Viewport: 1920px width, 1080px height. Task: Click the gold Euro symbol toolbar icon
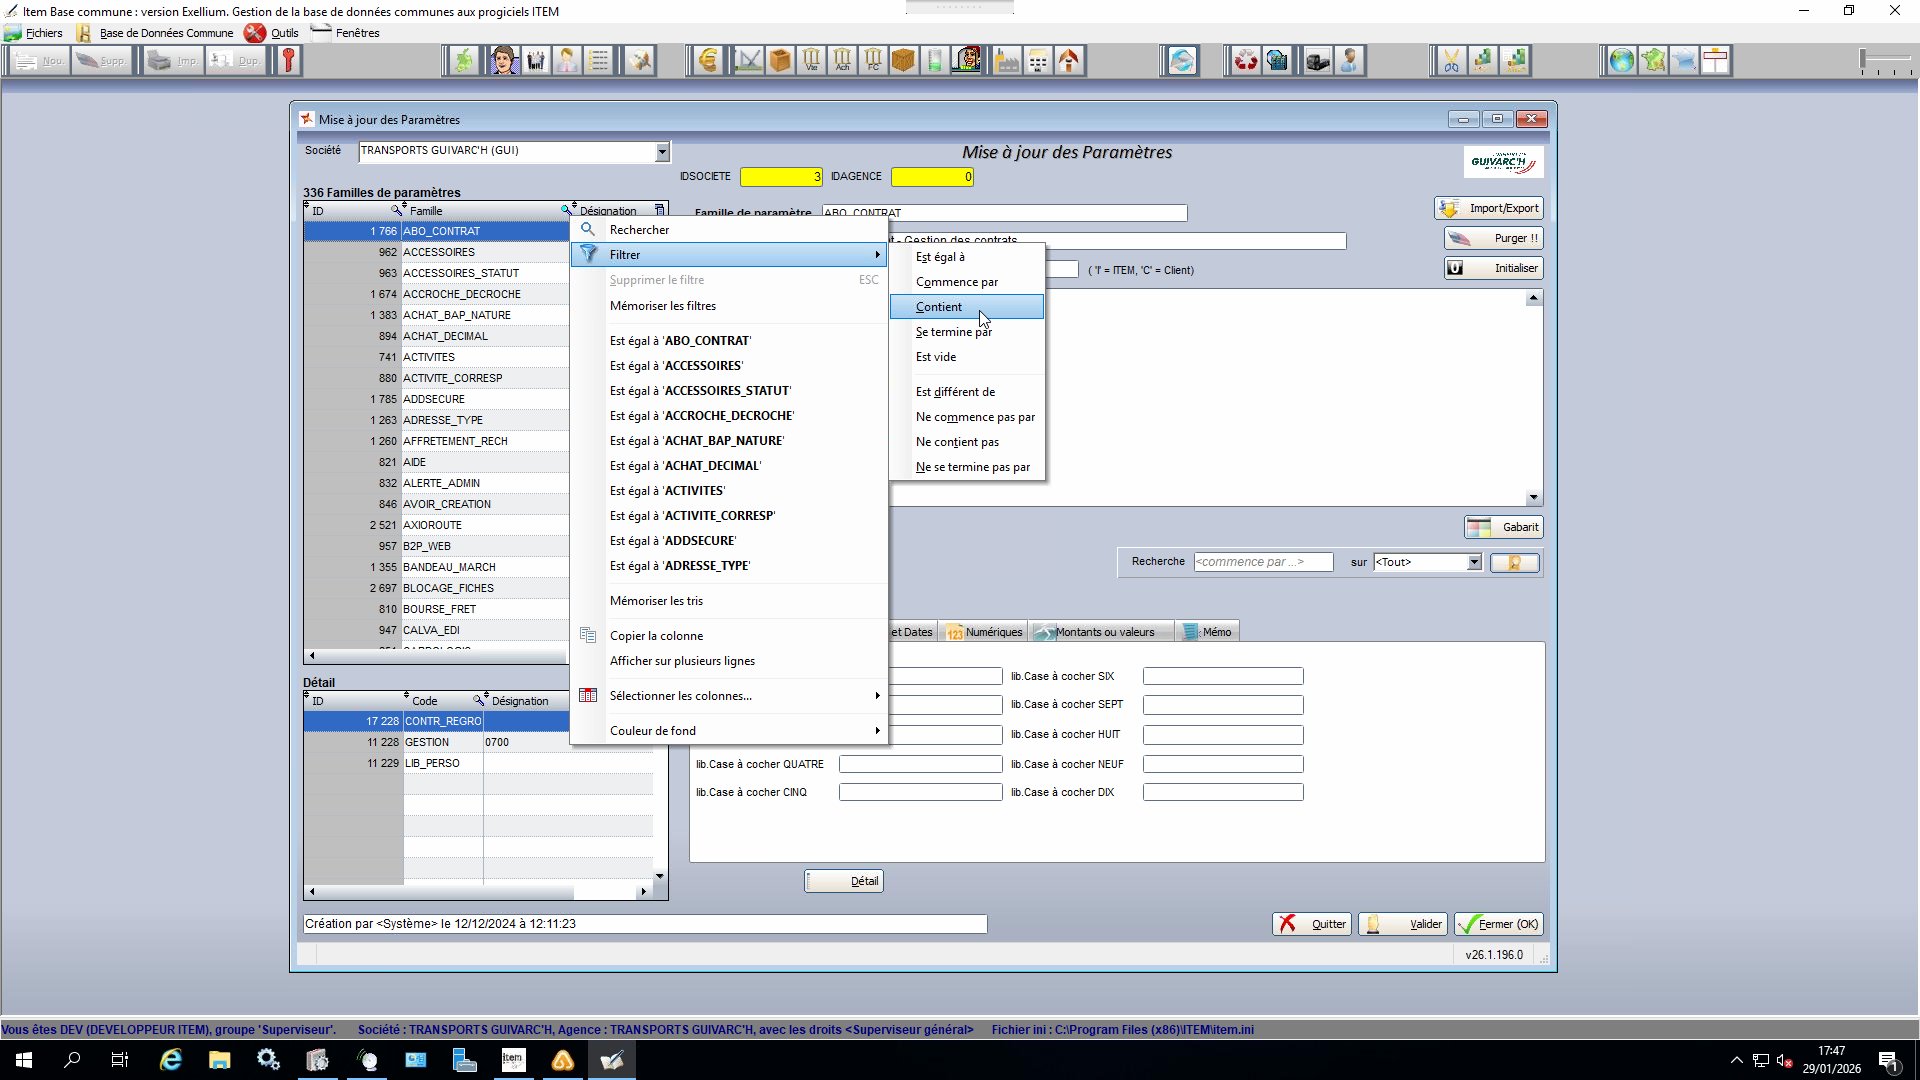click(708, 61)
